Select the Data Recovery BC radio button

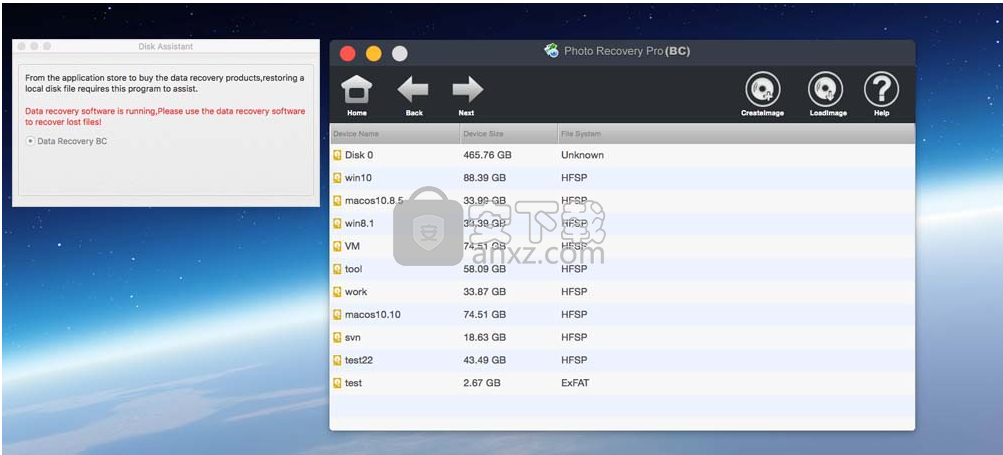tap(30, 141)
